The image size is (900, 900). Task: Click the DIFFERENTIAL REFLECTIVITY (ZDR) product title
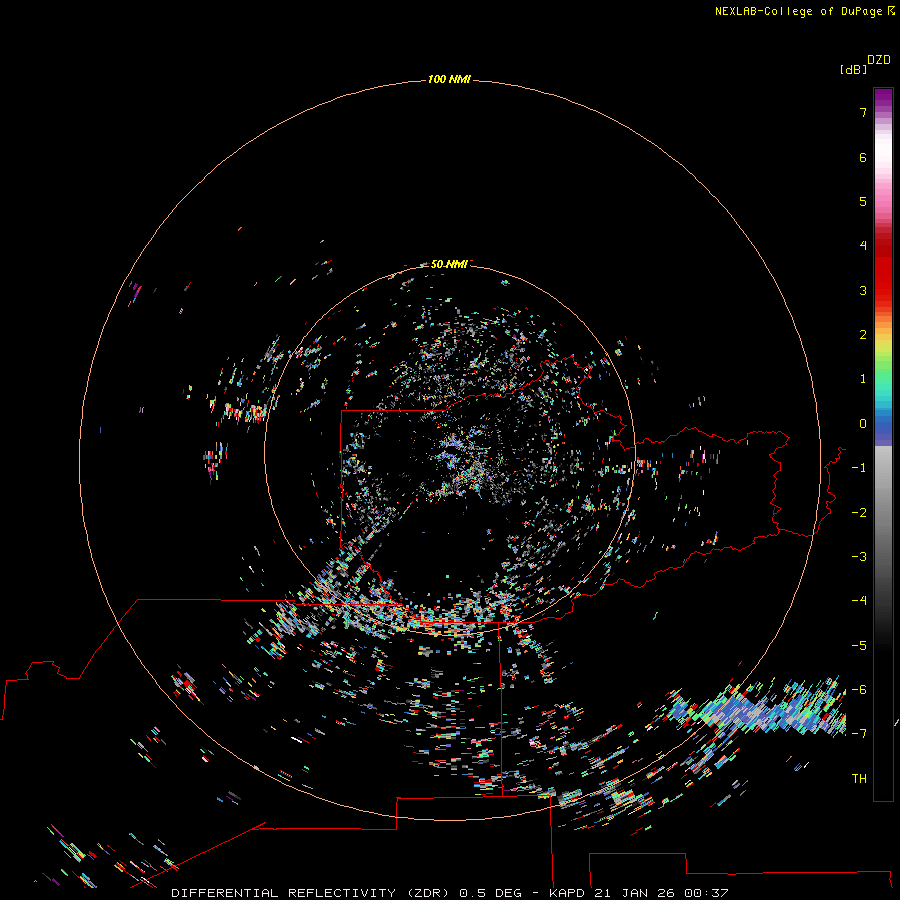[312, 893]
